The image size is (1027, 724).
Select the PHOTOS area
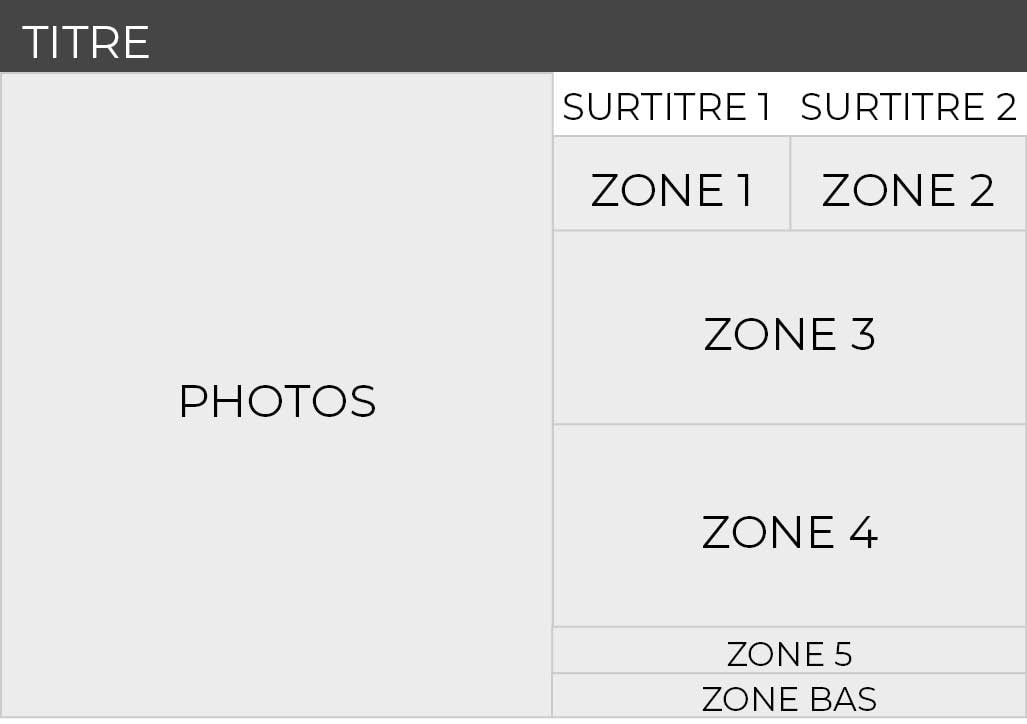pyautogui.click(x=276, y=395)
